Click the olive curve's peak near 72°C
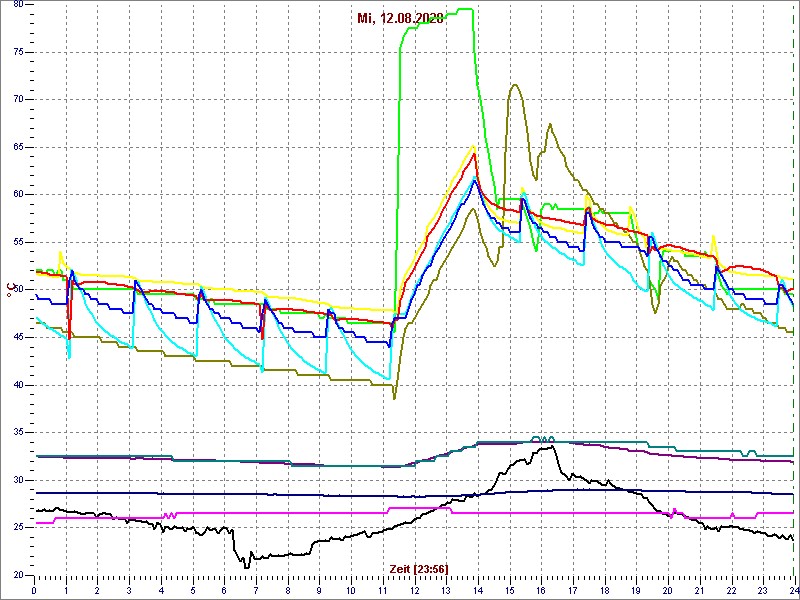The width and height of the screenshot is (800, 600). (x=514, y=85)
